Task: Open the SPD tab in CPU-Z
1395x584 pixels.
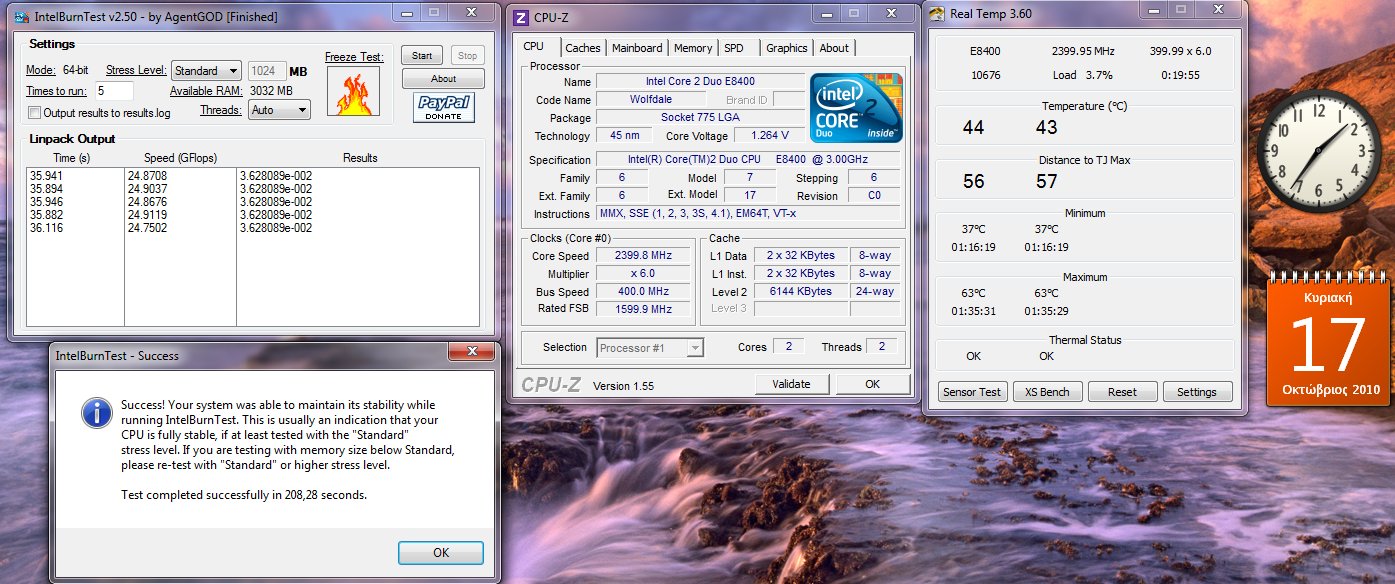Action: click(x=734, y=48)
